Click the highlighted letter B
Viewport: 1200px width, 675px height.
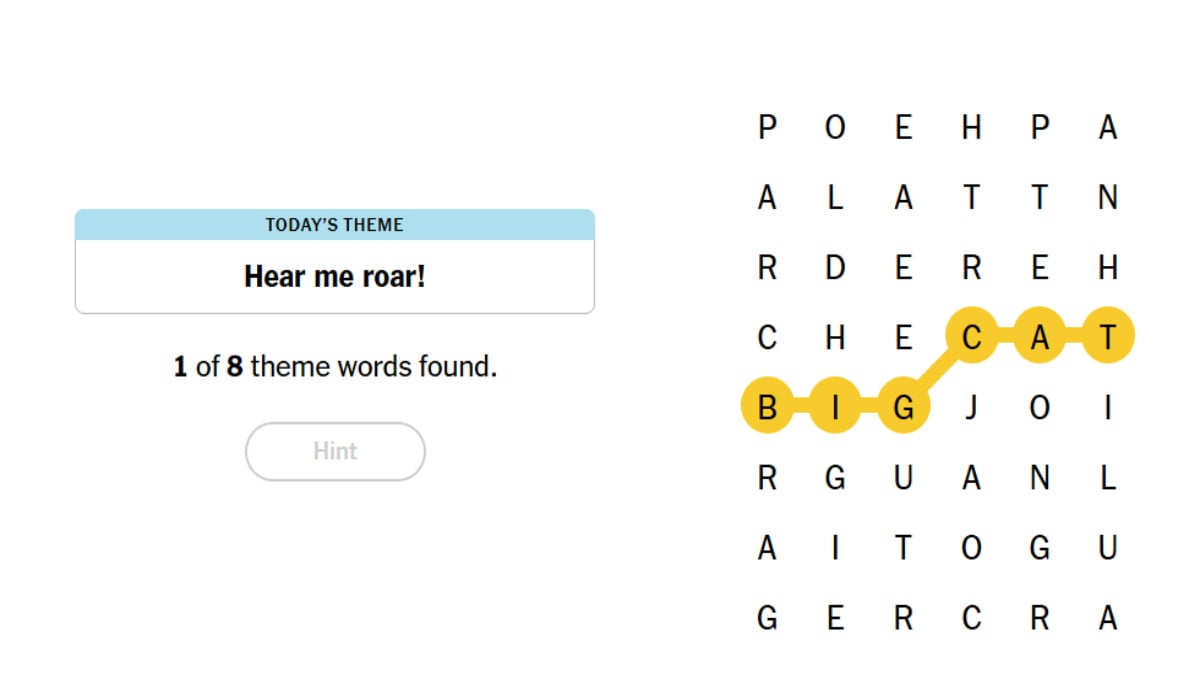767,409
